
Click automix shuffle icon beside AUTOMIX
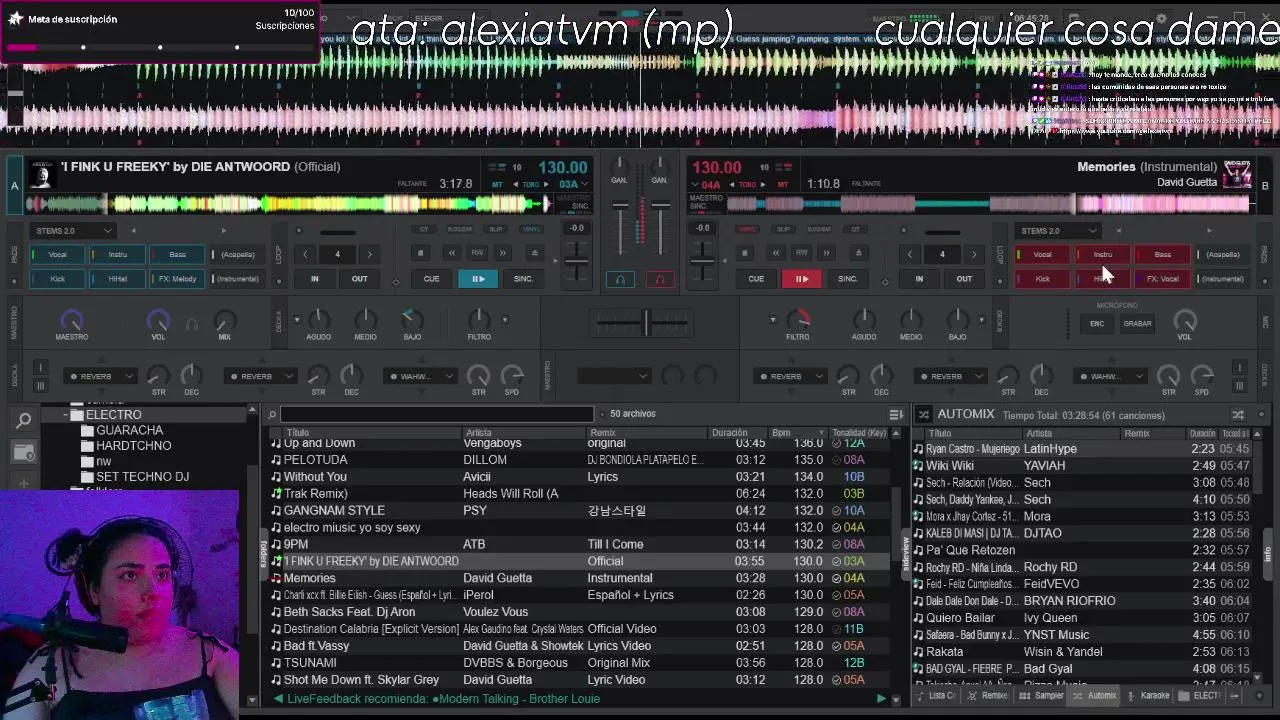[x=923, y=414]
